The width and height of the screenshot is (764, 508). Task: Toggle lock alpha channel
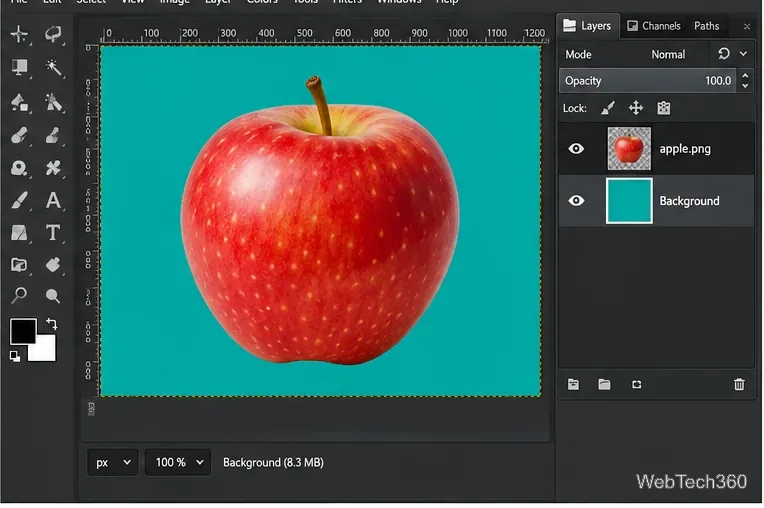click(x=664, y=108)
